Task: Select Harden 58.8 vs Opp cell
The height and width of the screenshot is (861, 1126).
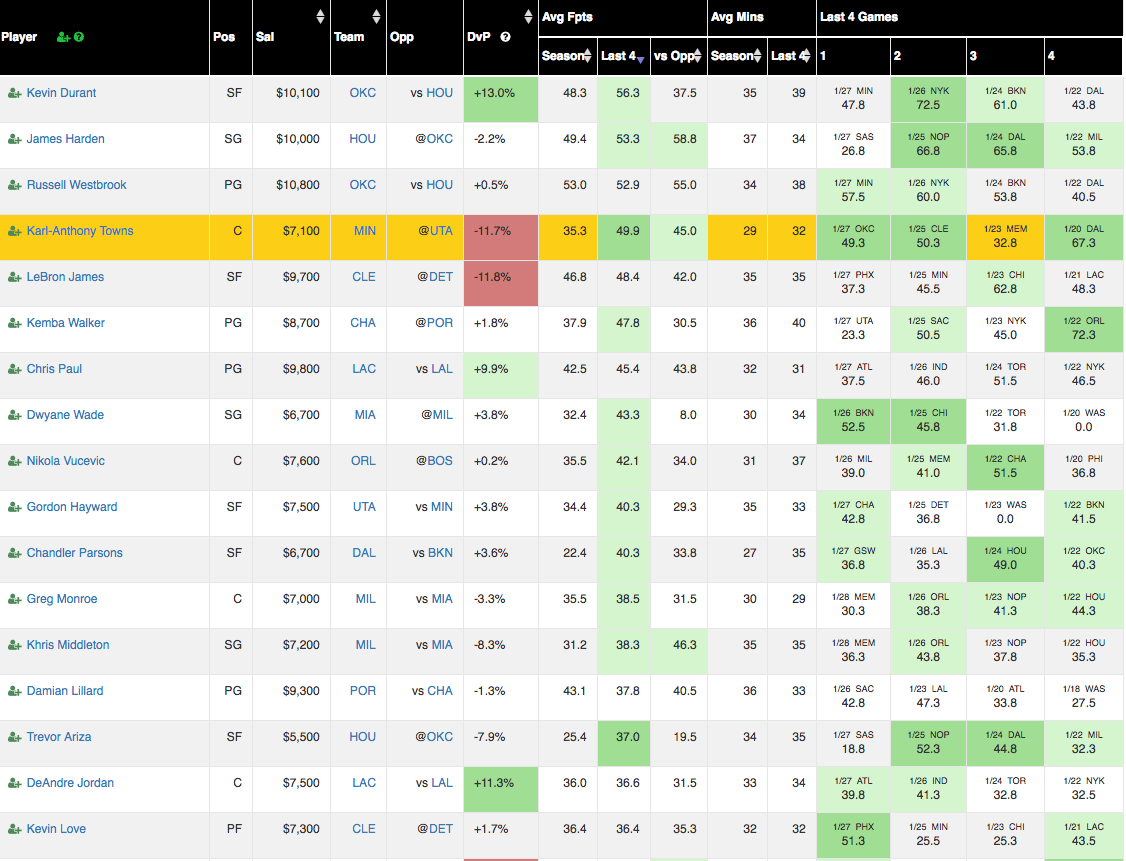Action: point(679,145)
